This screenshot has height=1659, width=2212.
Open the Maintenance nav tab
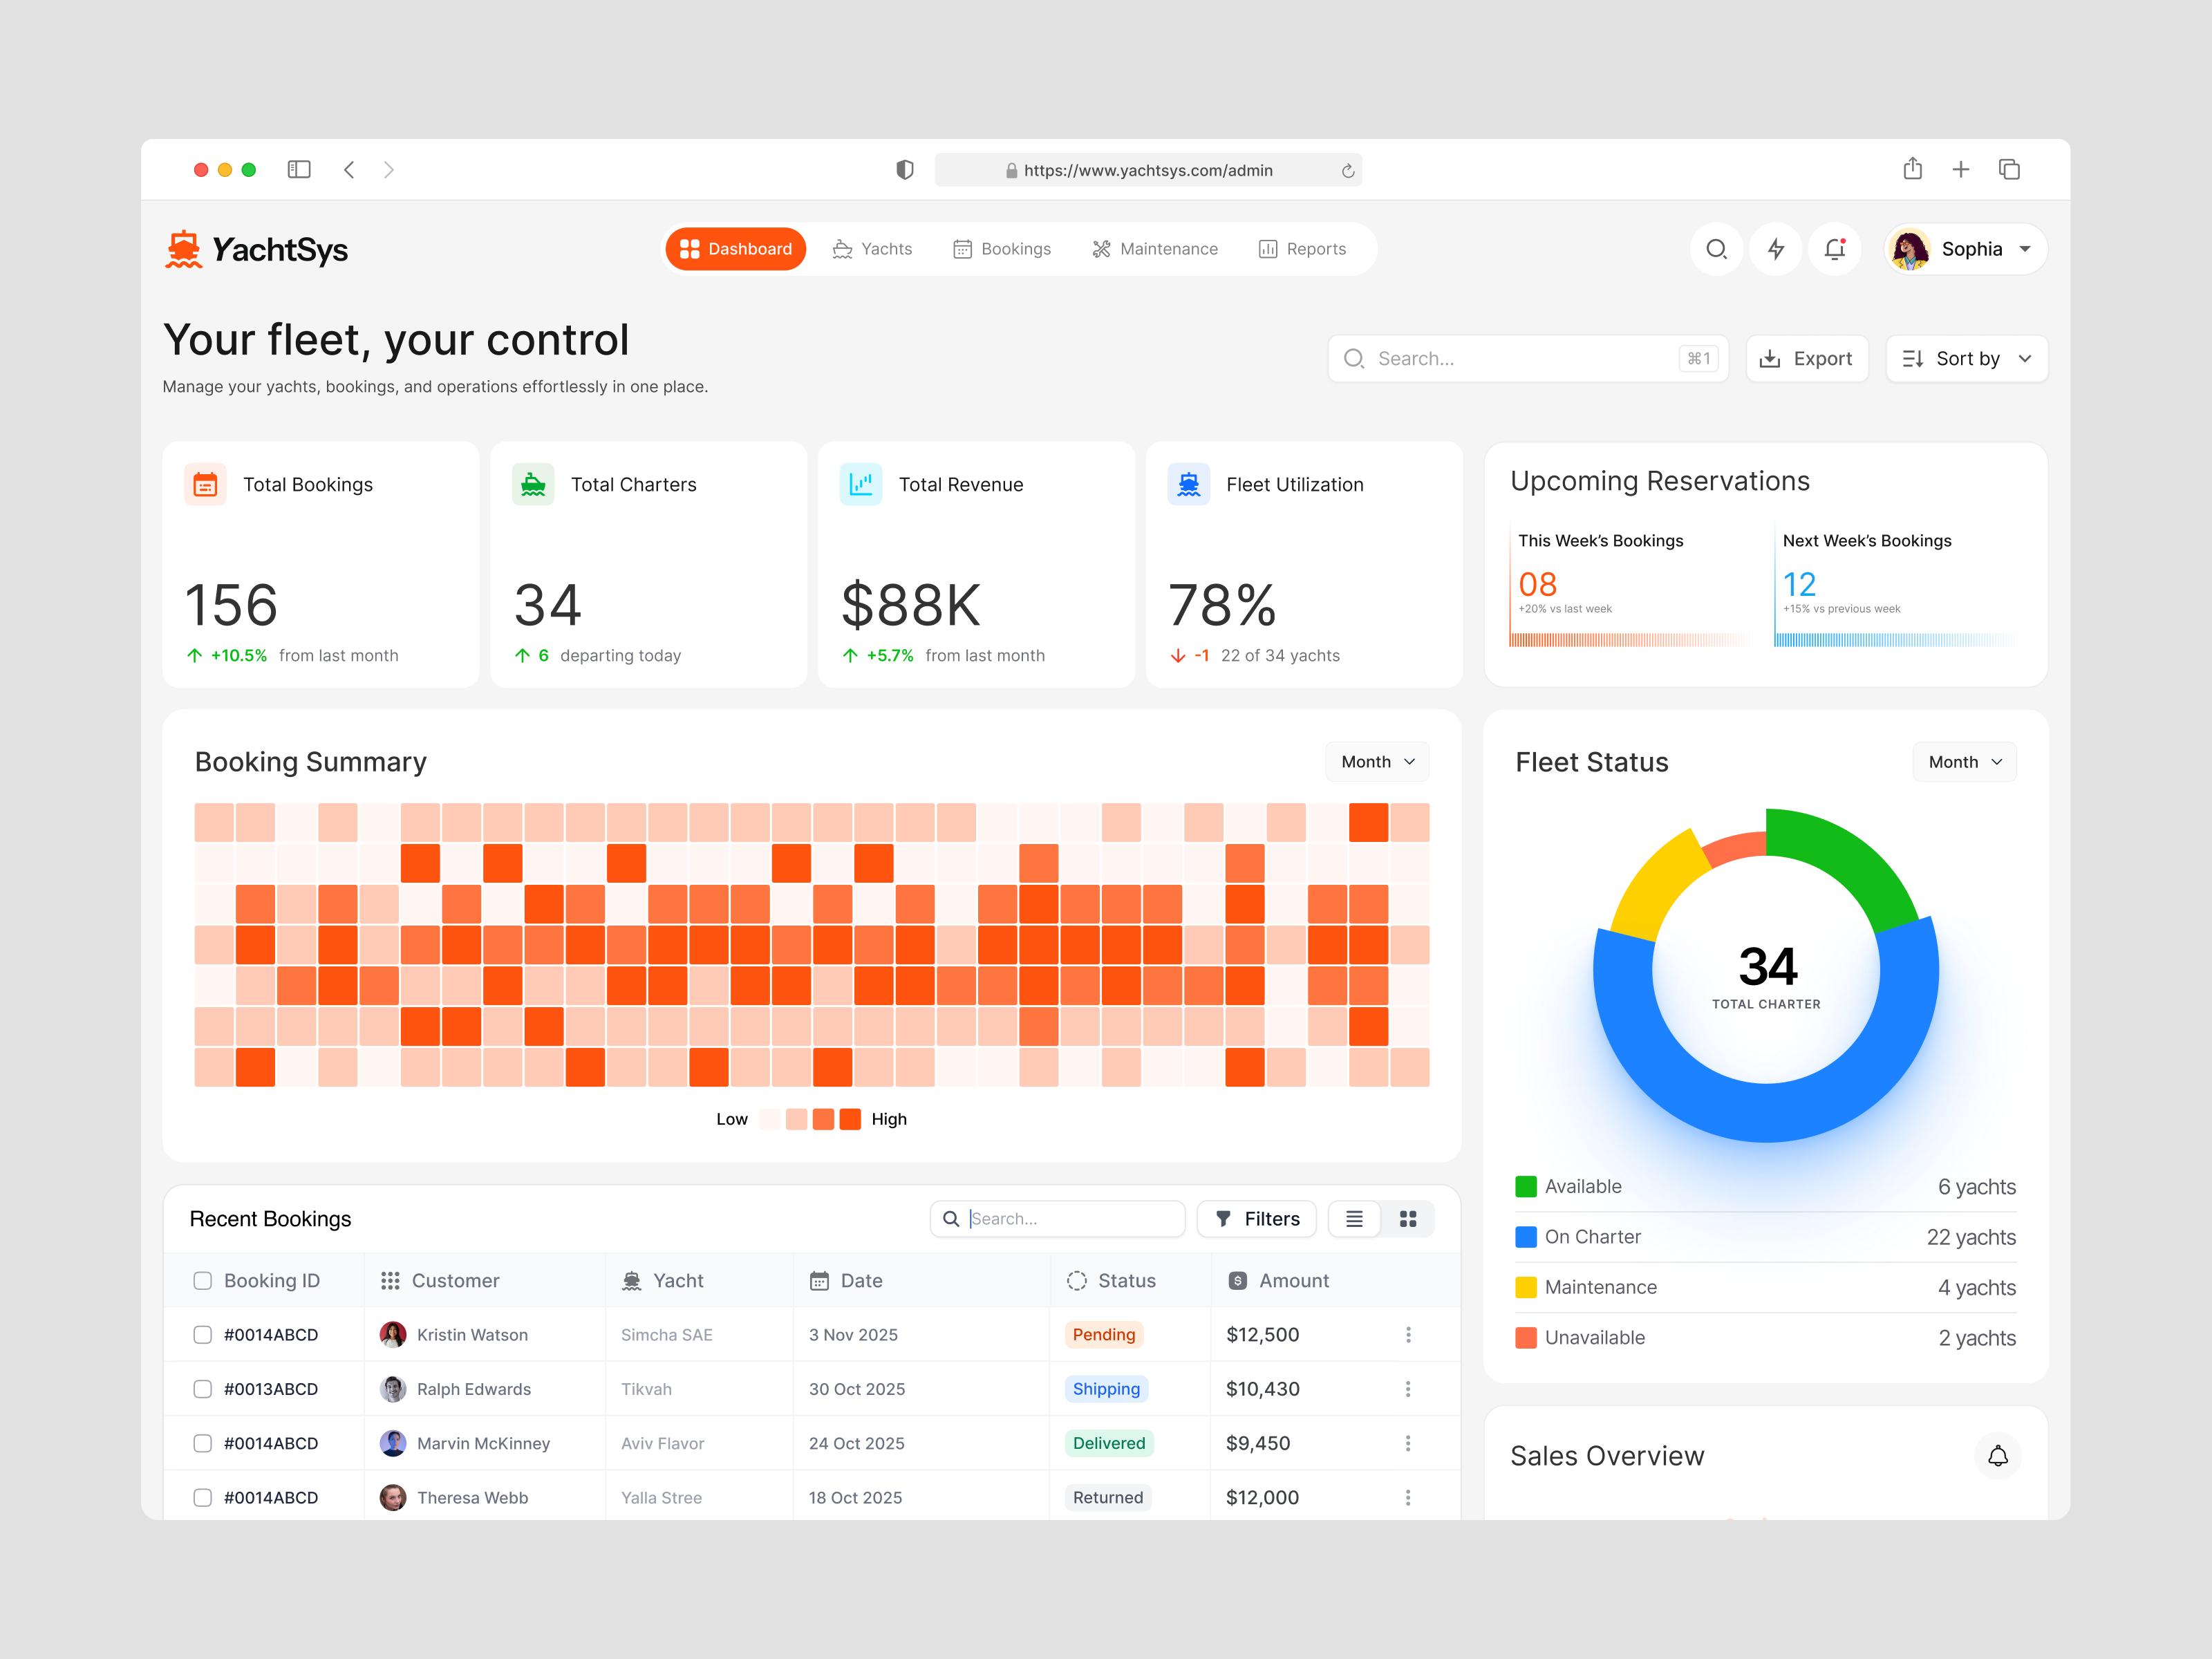click(1155, 249)
